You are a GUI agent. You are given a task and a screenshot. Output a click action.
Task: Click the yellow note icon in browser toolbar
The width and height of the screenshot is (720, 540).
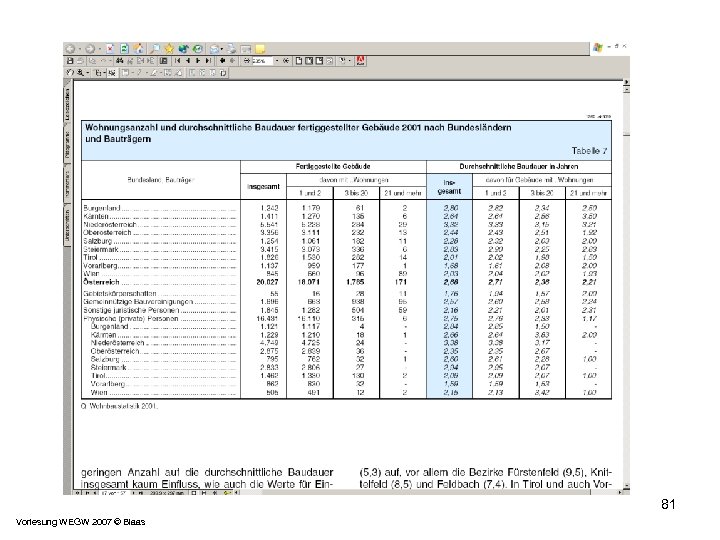(x=260, y=49)
